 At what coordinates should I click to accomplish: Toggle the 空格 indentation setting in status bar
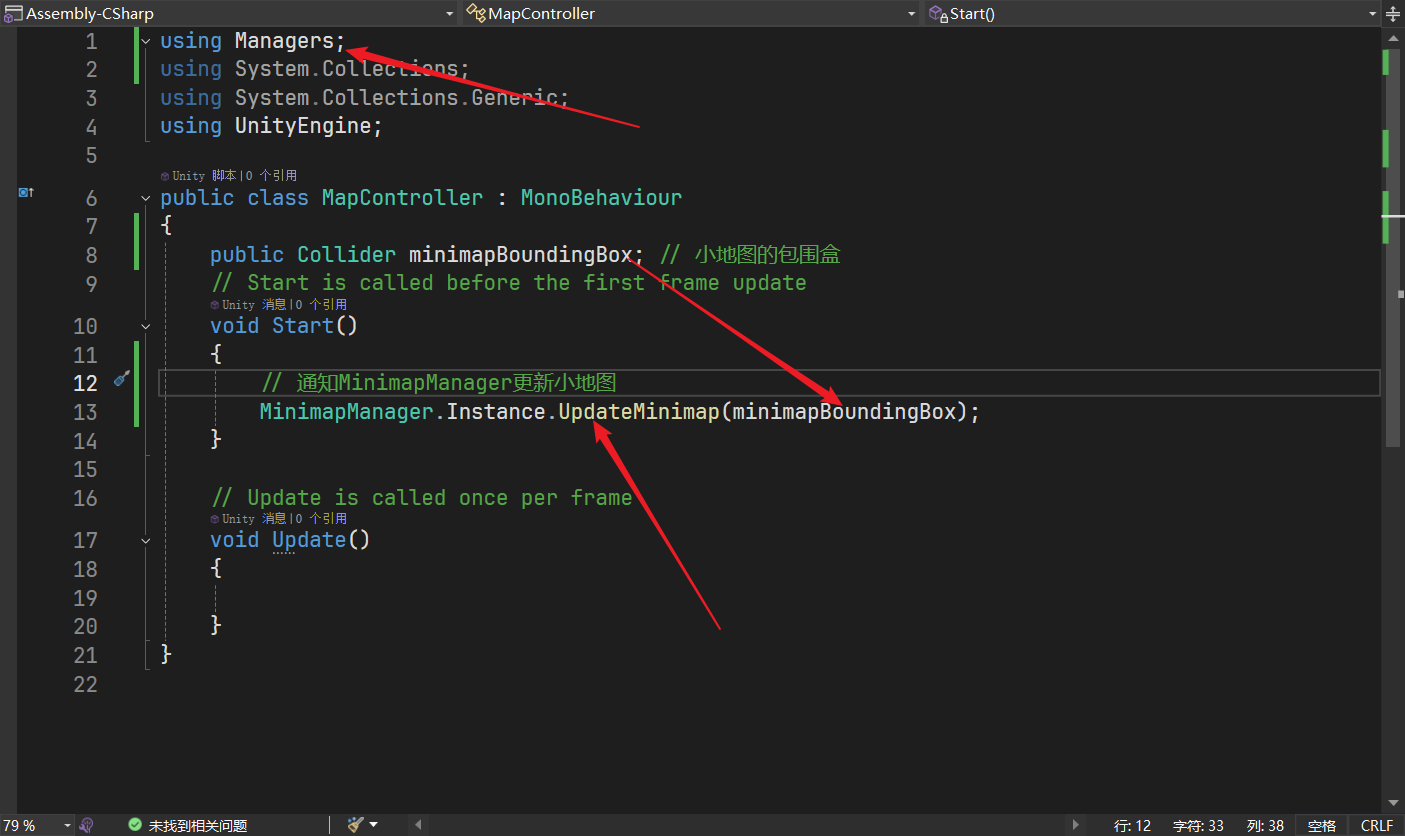click(1321, 825)
